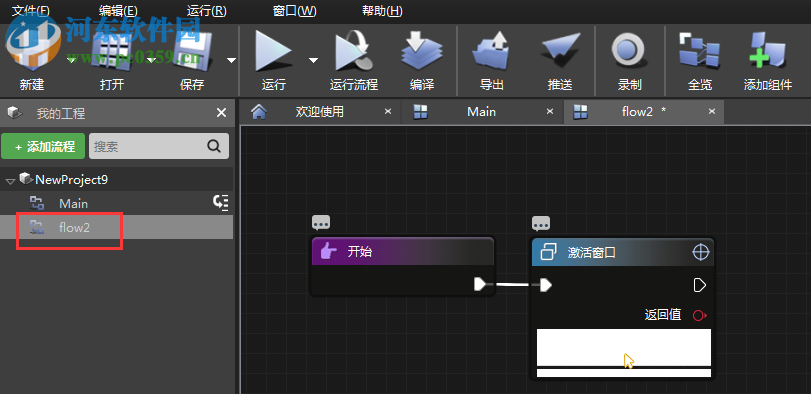The height and width of the screenshot is (394, 811).
Task: Click the 返回值 label on the node
Action: pos(663,314)
